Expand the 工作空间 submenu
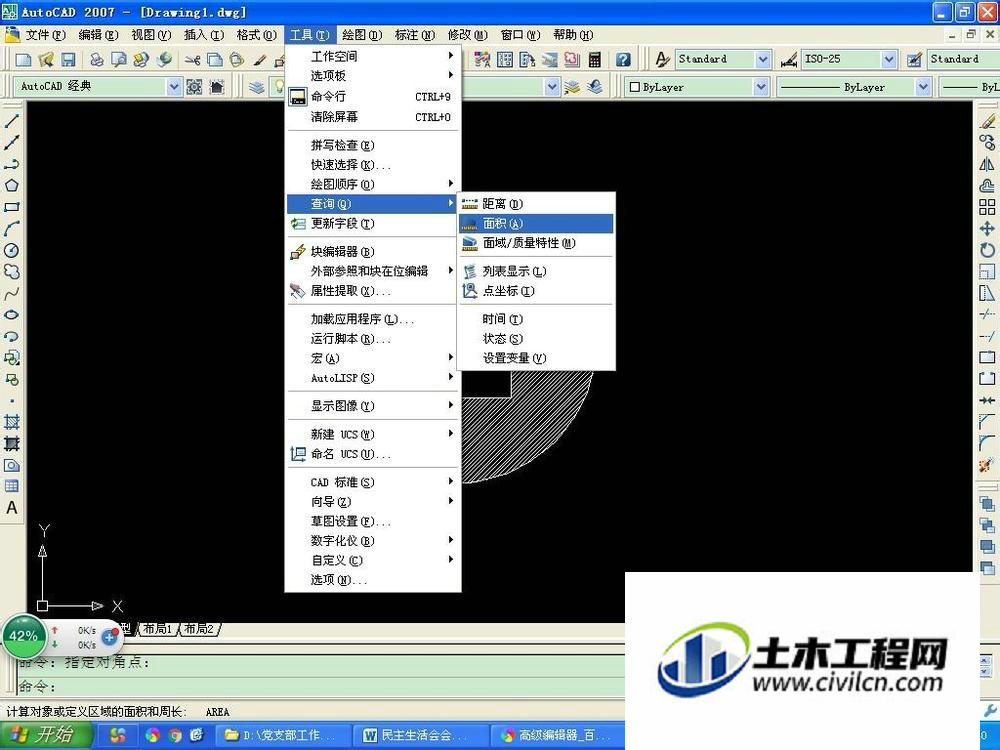Screen dimensions: 1000x750 373,56
